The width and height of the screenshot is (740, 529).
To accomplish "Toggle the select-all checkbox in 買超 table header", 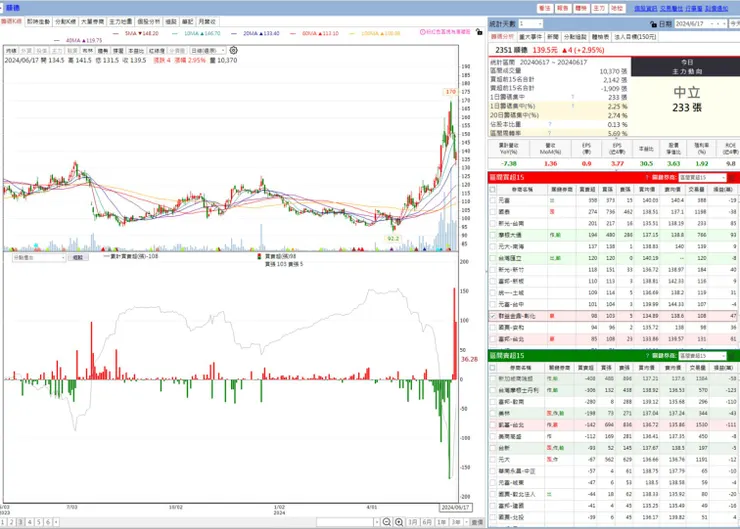I will coord(493,189).
